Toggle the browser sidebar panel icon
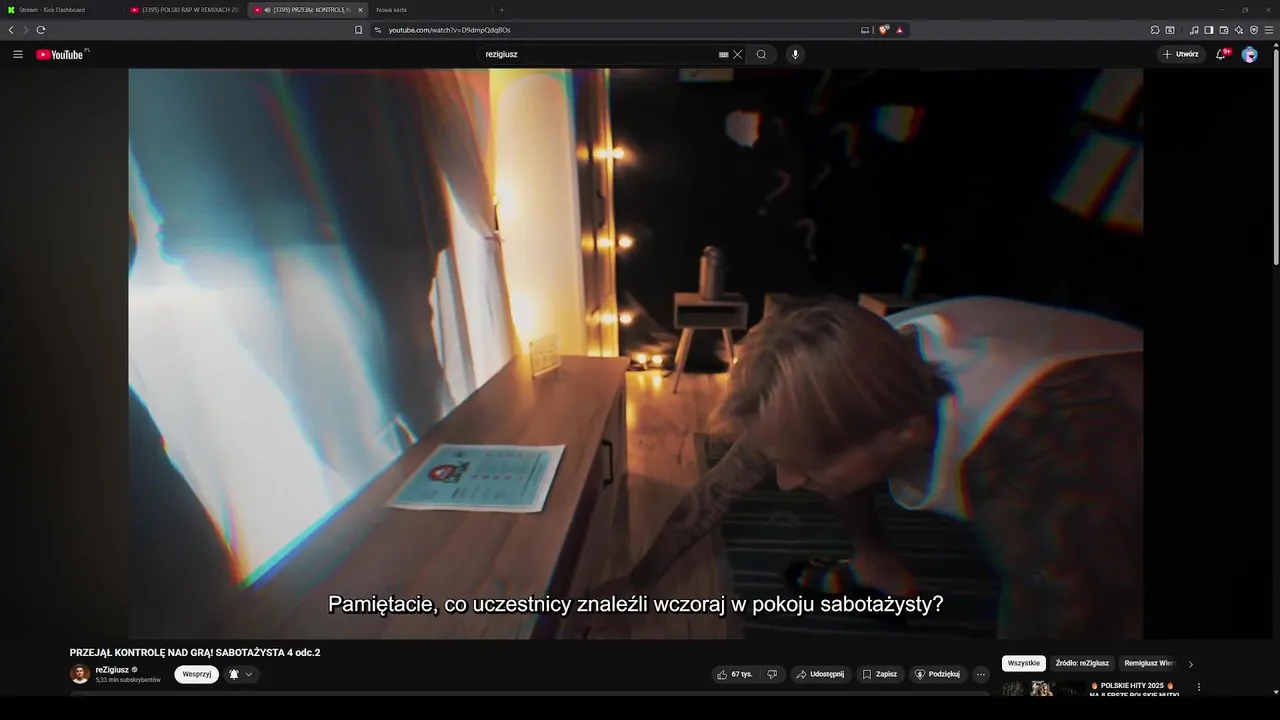The height and width of the screenshot is (720, 1280). click(x=1208, y=30)
